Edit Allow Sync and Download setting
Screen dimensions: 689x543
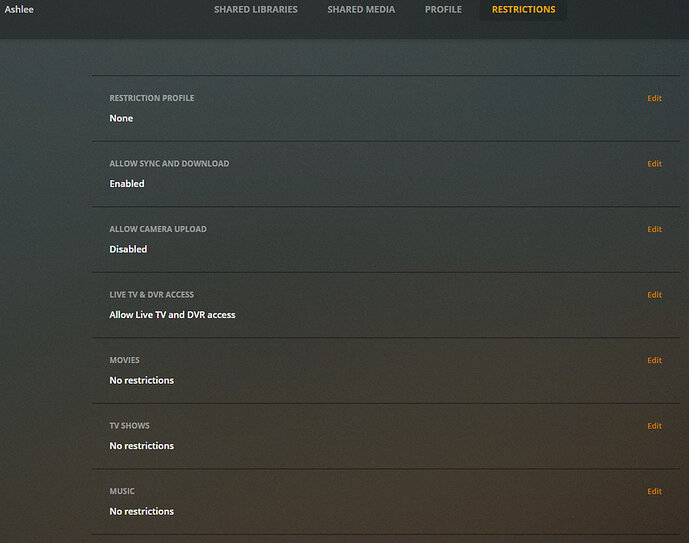(654, 163)
